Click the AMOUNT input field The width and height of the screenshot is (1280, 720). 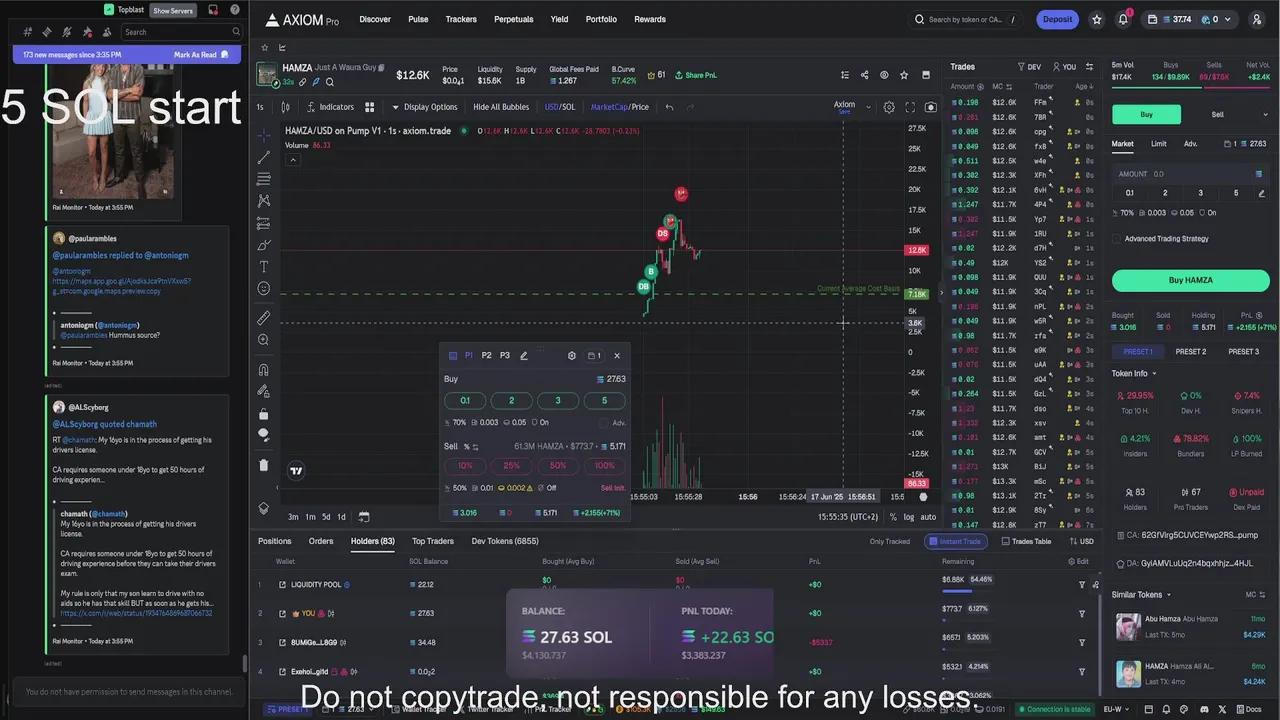(x=1190, y=174)
